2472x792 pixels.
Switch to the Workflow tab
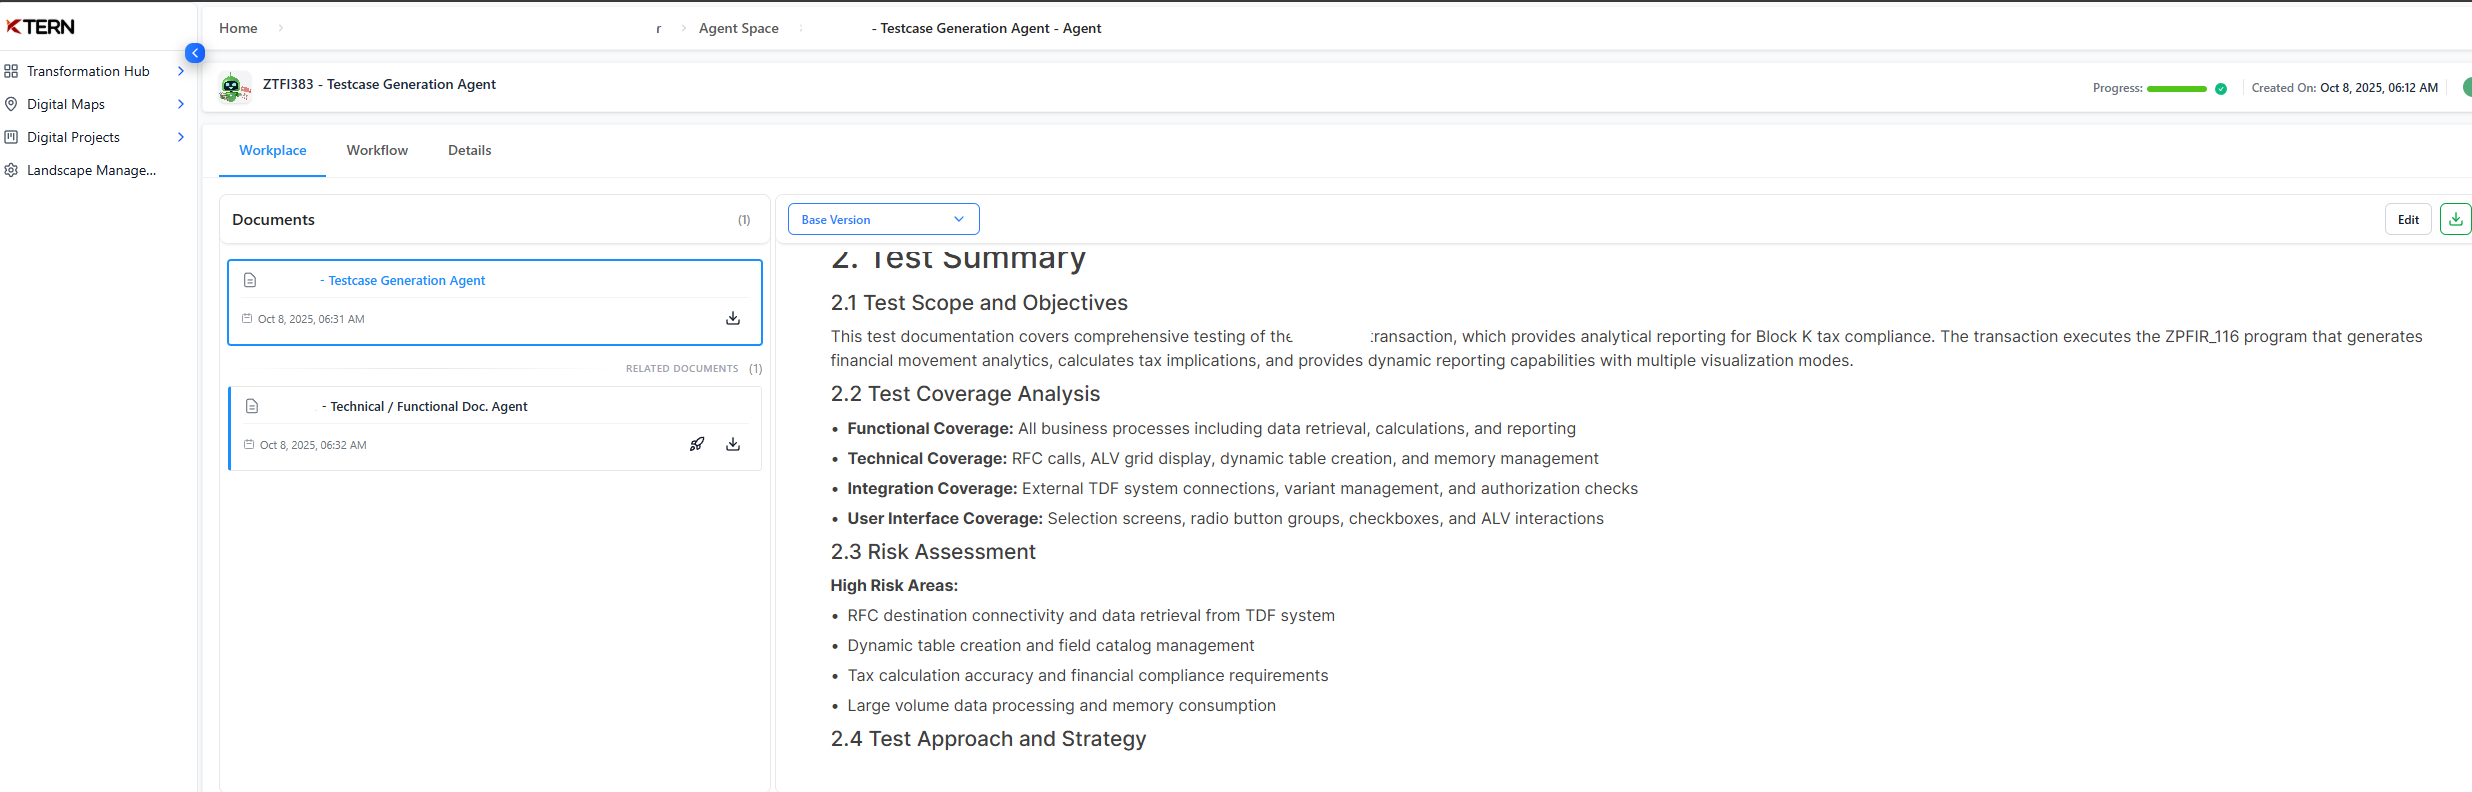[377, 150]
